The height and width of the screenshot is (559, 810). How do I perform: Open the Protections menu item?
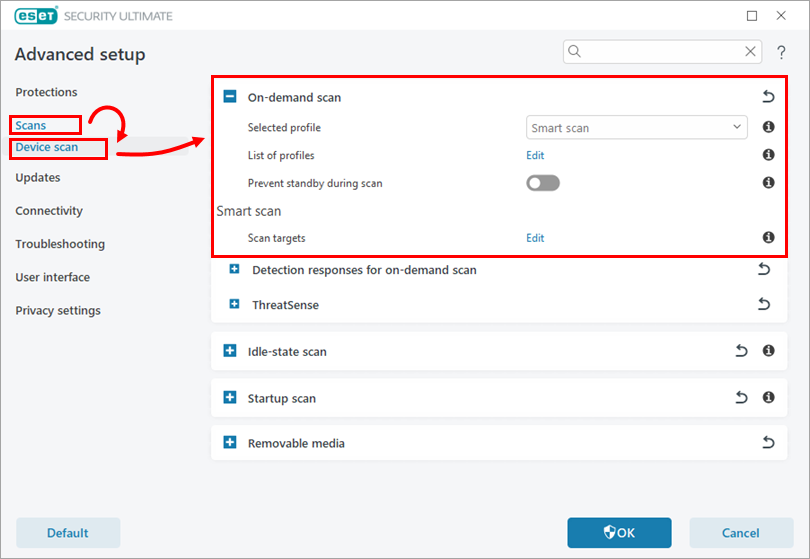(x=46, y=92)
